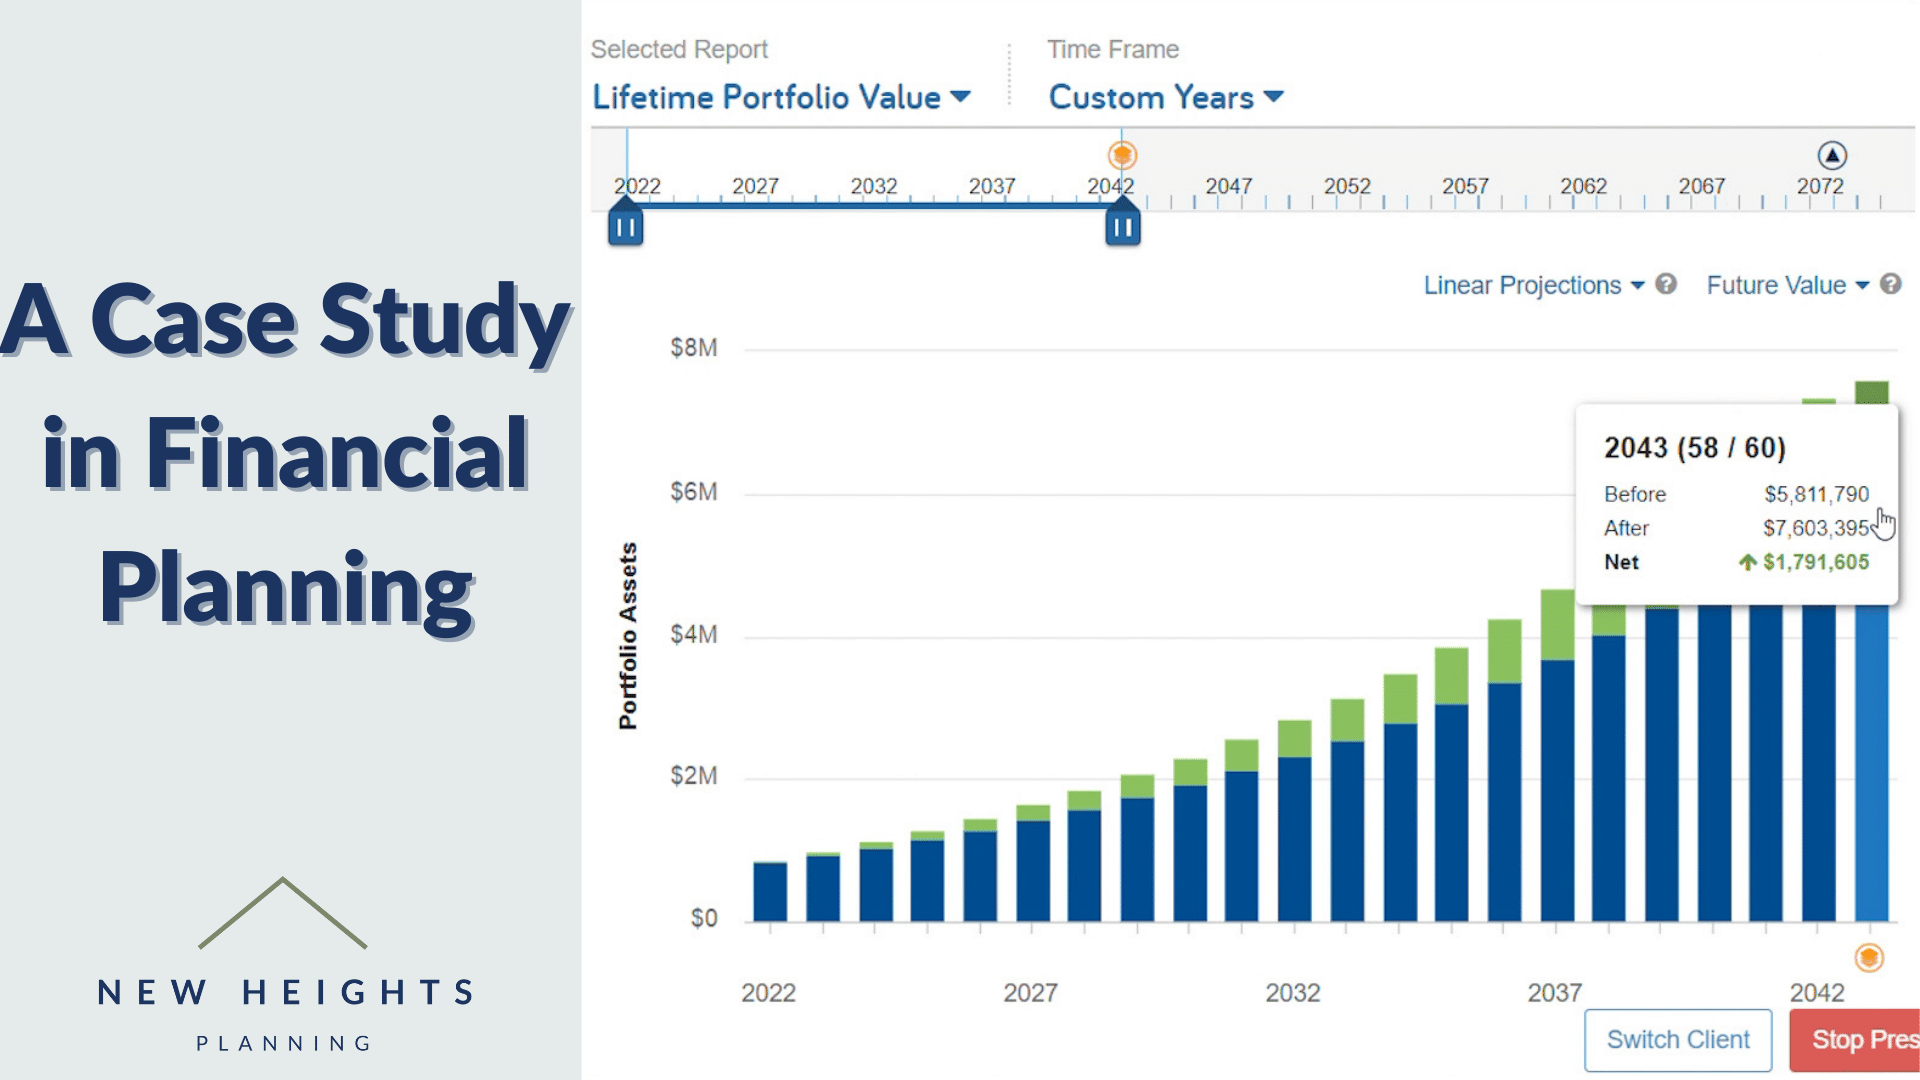Click the $6M y-axis label
Image resolution: width=1920 pixels, height=1080 pixels.
click(693, 492)
